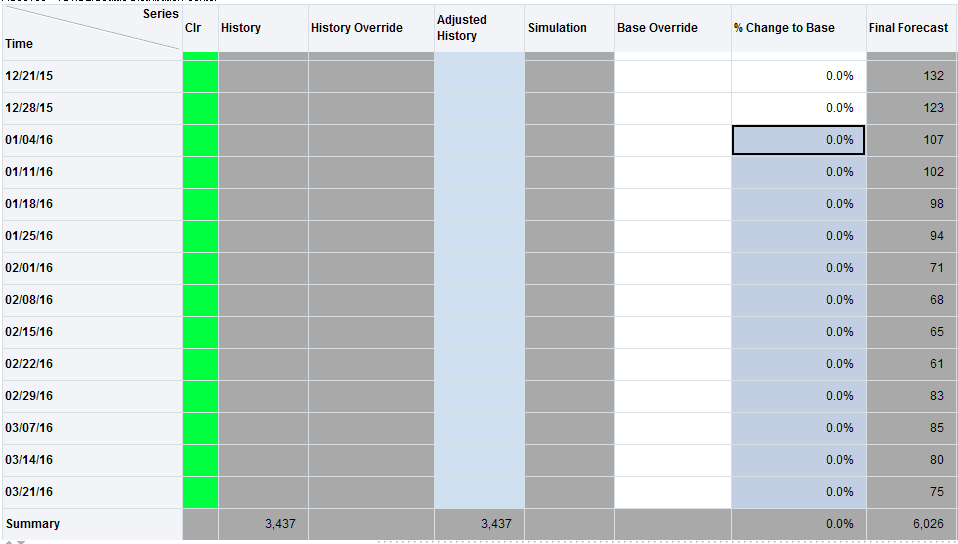
Task: Click the History Override column header
Action: coord(371,28)
